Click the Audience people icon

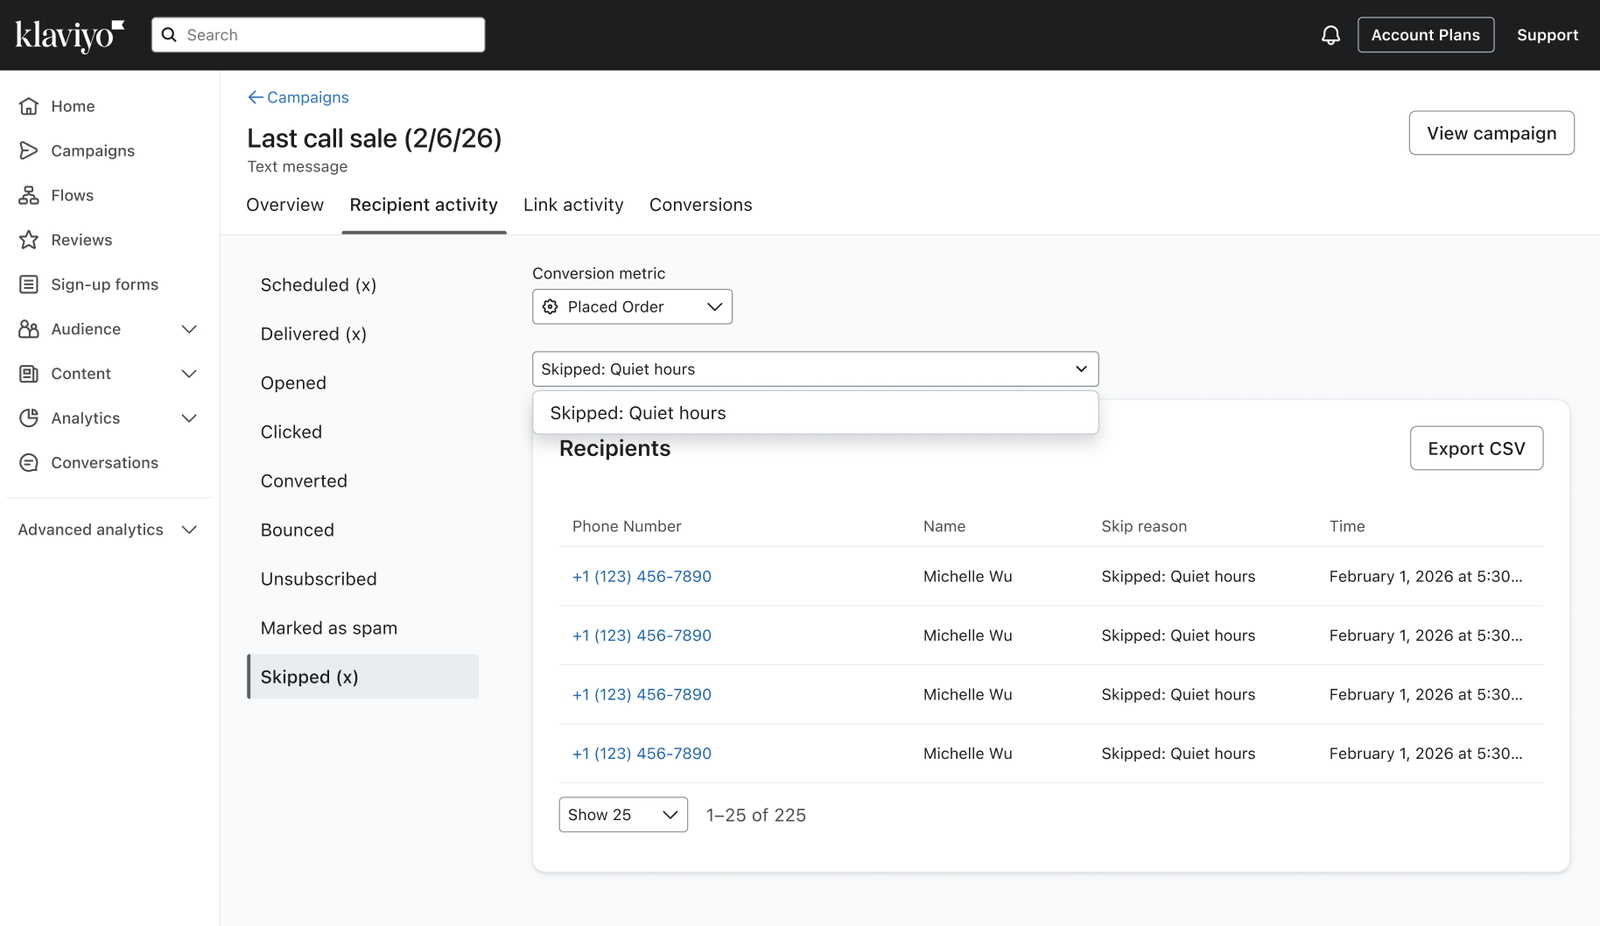[x=29, y=329]
